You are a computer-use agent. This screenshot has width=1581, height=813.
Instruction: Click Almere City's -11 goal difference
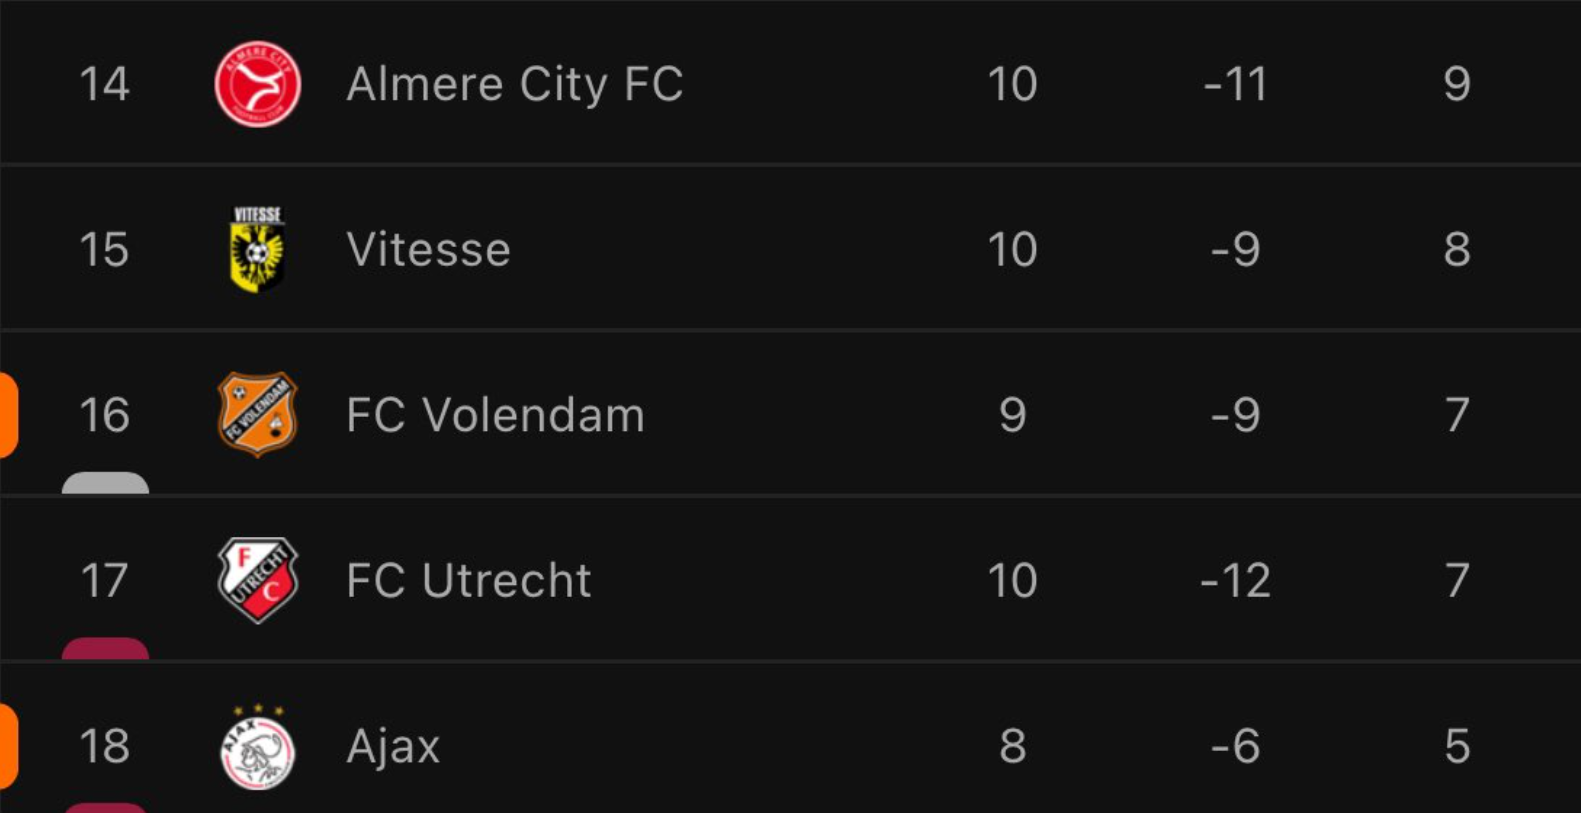1235,84
